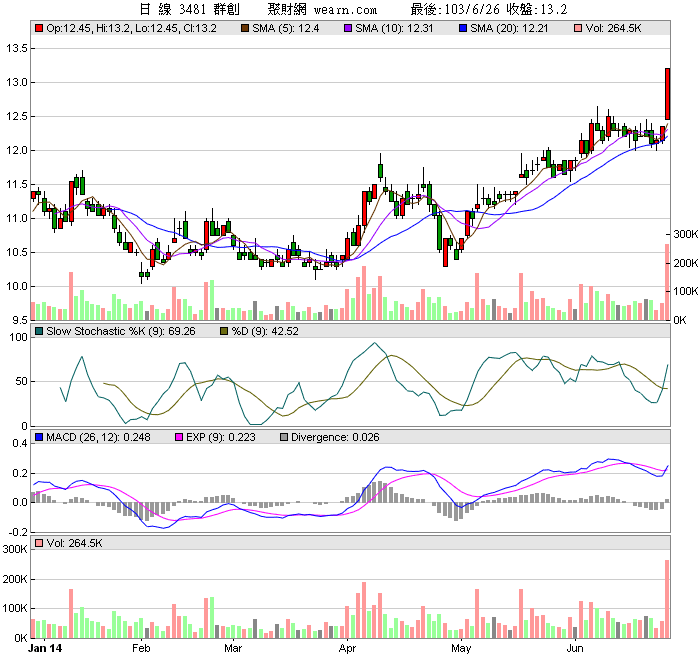Click the 9.5 price axis label
The image size is (700, 659).
point(19,320)
